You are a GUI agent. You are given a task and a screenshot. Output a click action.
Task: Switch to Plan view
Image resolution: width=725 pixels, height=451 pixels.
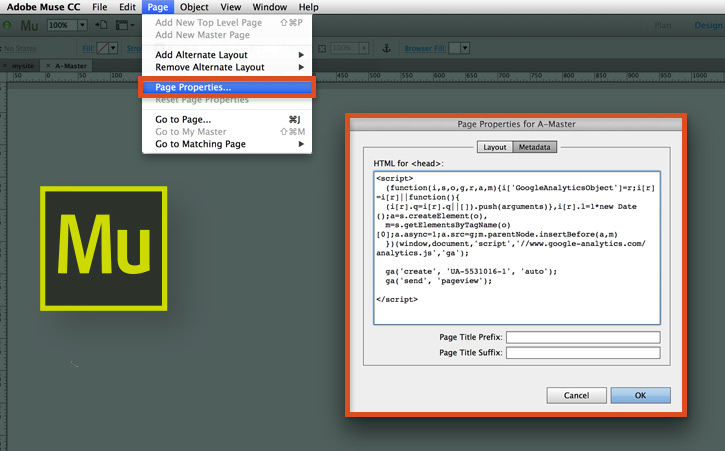(663, 25)
